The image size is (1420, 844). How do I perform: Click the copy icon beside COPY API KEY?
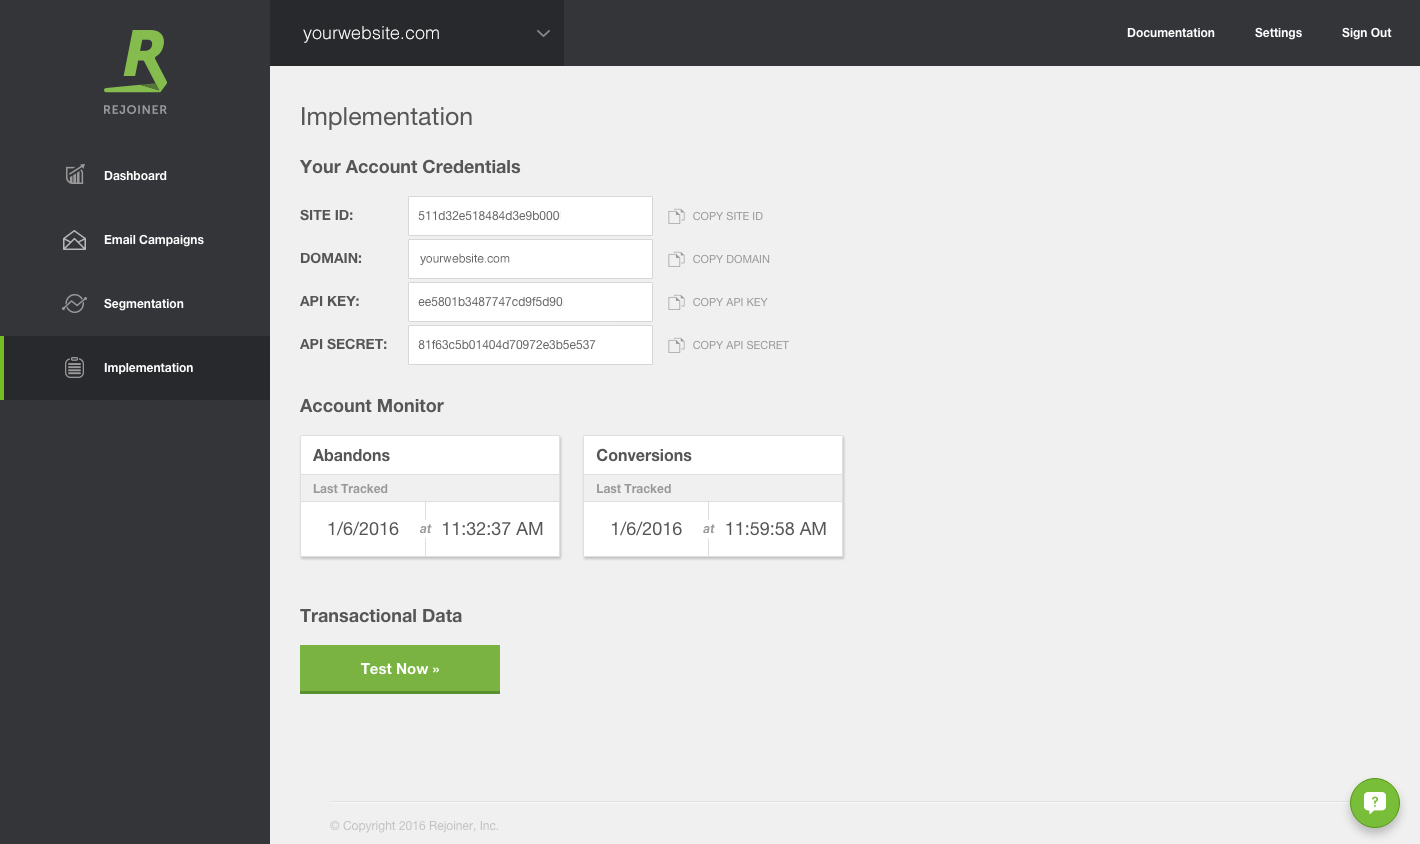point(676,302)
